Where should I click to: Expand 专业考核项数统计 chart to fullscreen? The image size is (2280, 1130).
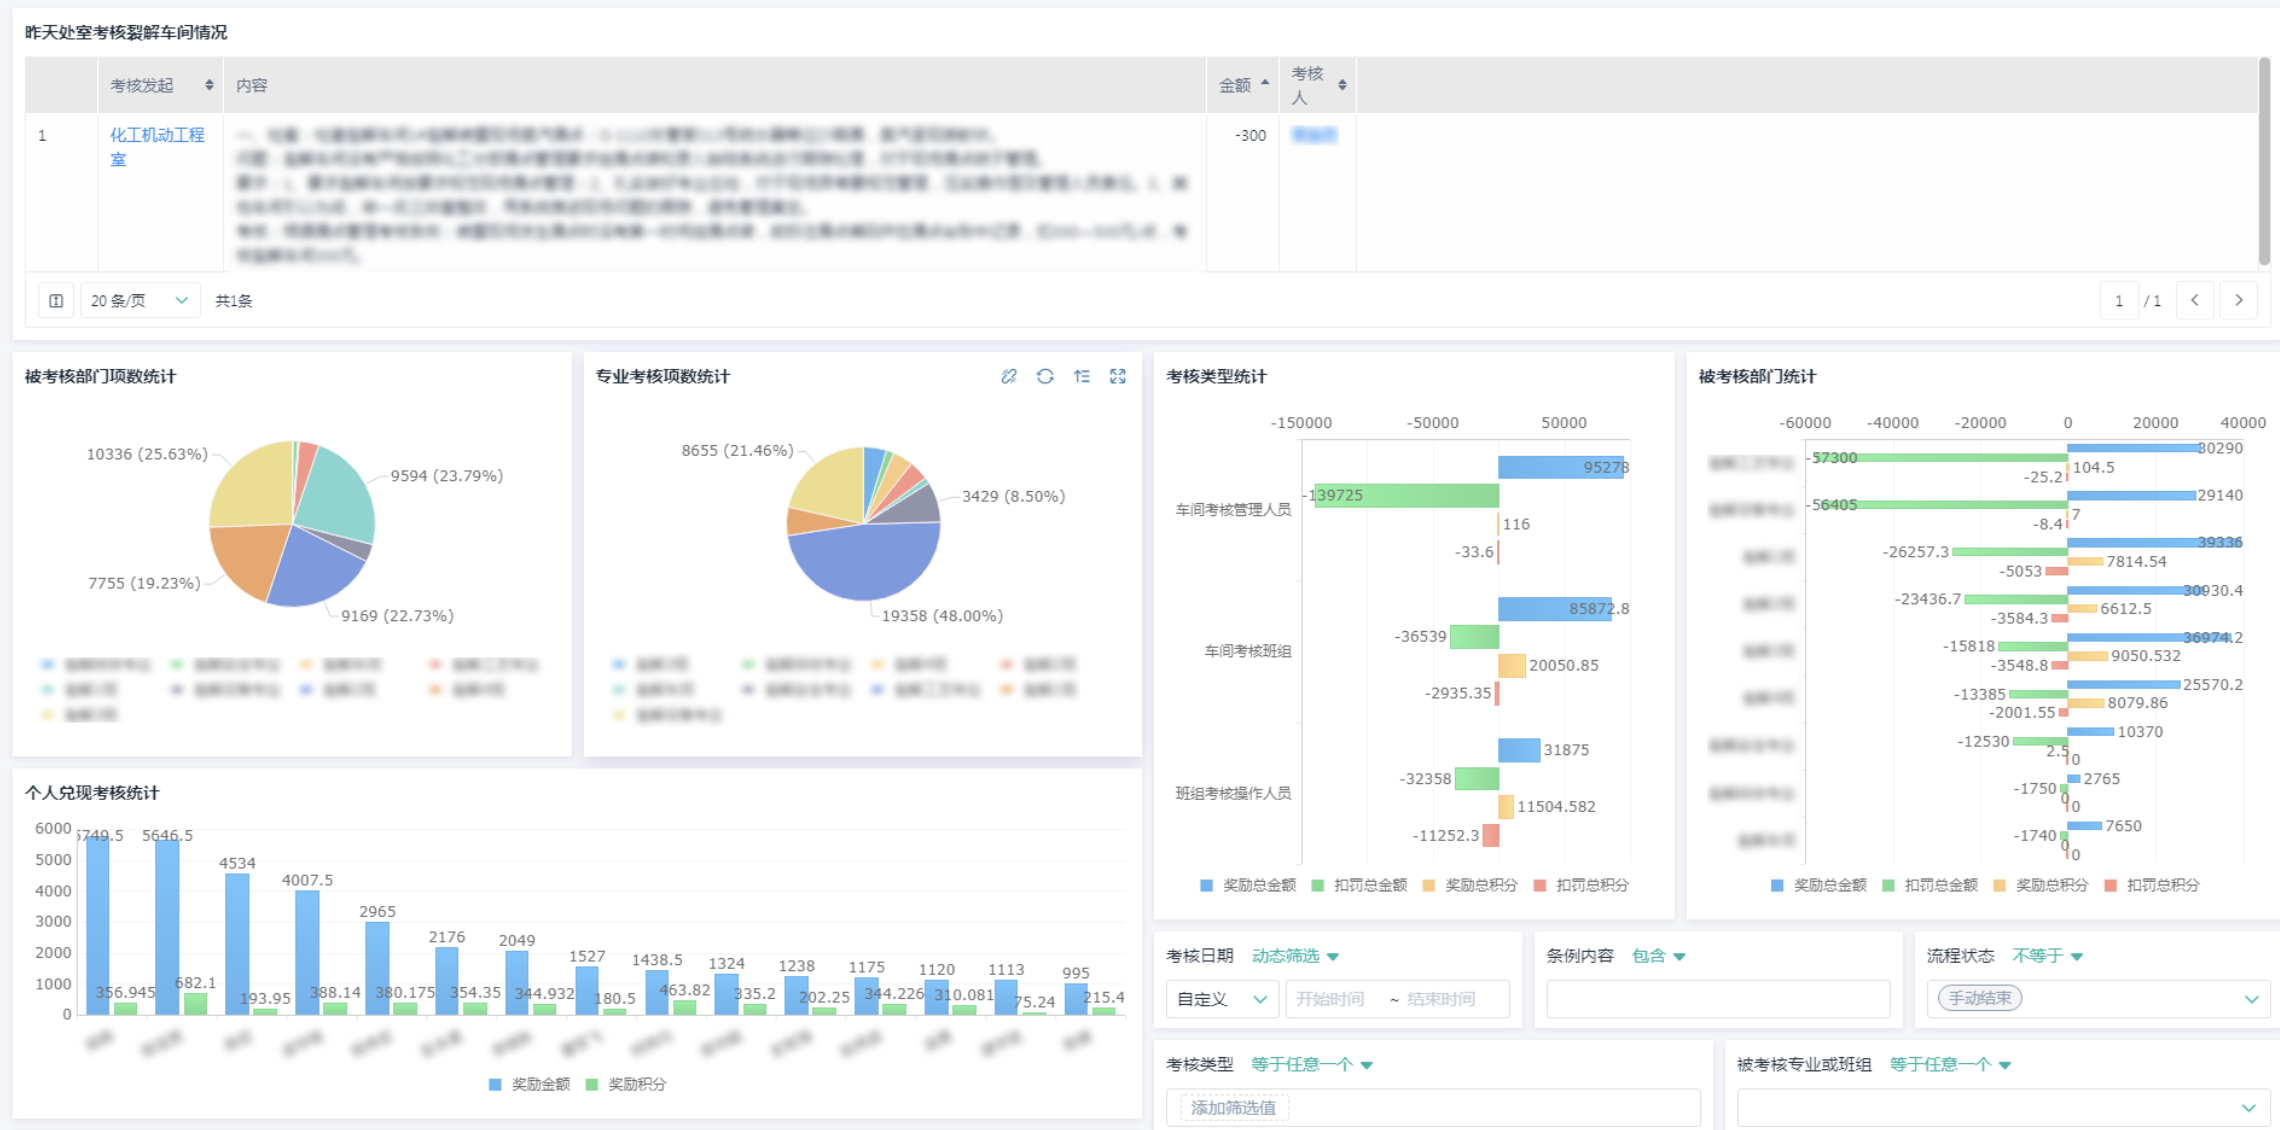pyautogui.click(x=1118, y=376)
